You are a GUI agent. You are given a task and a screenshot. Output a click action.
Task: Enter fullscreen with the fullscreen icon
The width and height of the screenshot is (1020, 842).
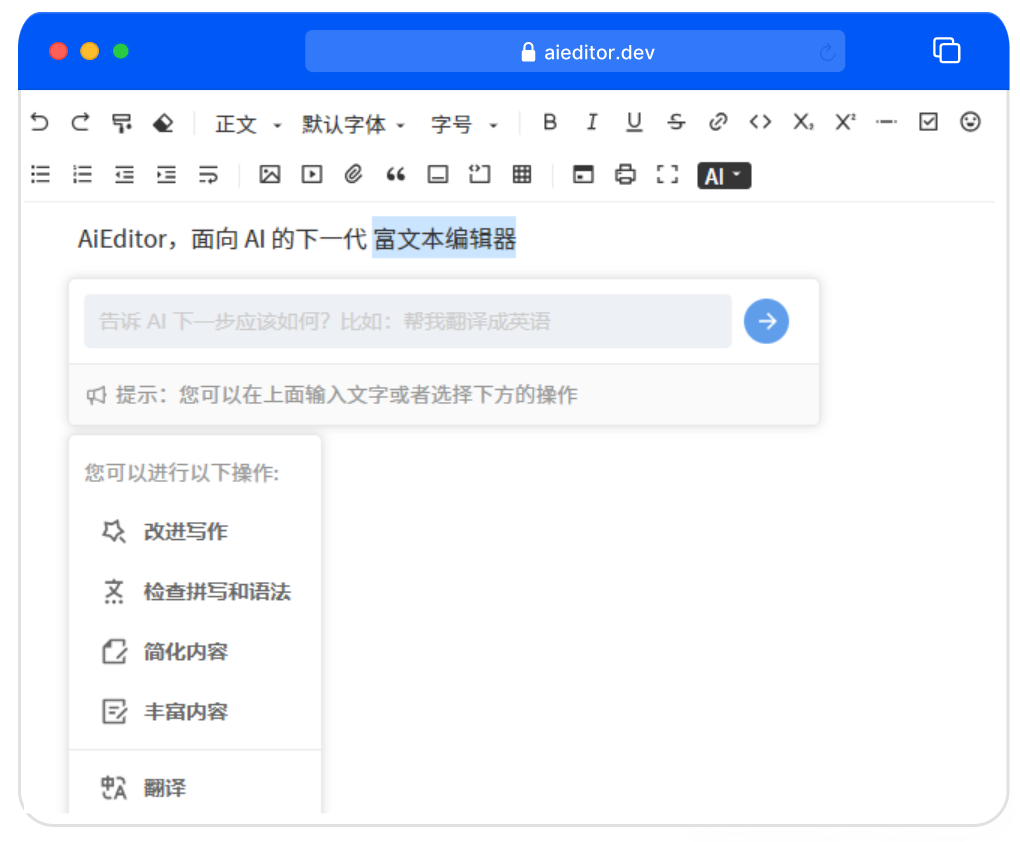667,174
